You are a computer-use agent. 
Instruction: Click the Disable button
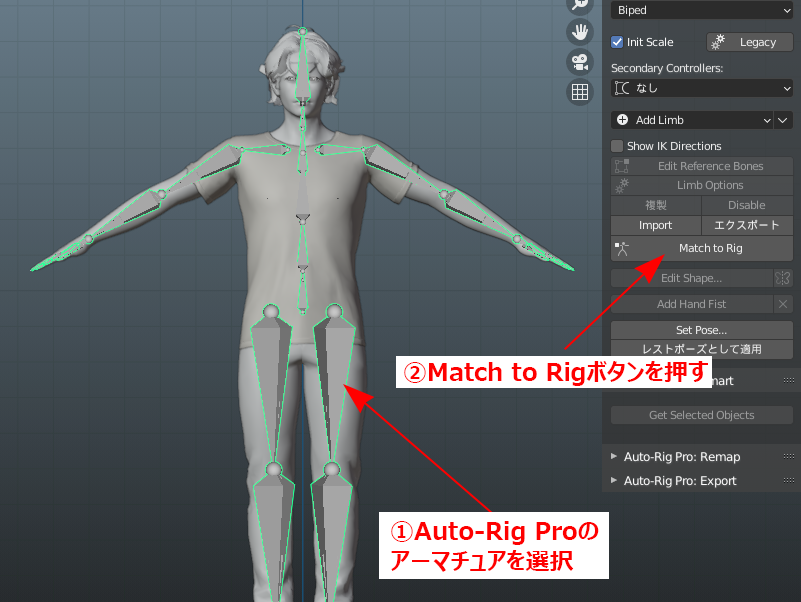click(x=747, y=205)
